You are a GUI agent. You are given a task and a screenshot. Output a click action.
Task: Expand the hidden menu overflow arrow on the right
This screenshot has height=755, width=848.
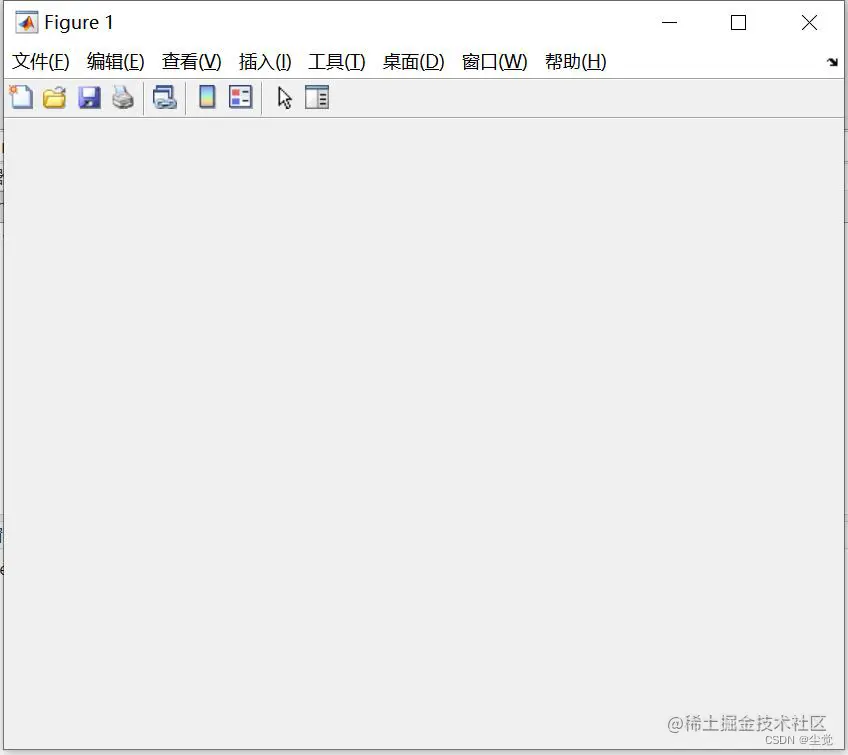pyautogui.click(x=833, y=62)
